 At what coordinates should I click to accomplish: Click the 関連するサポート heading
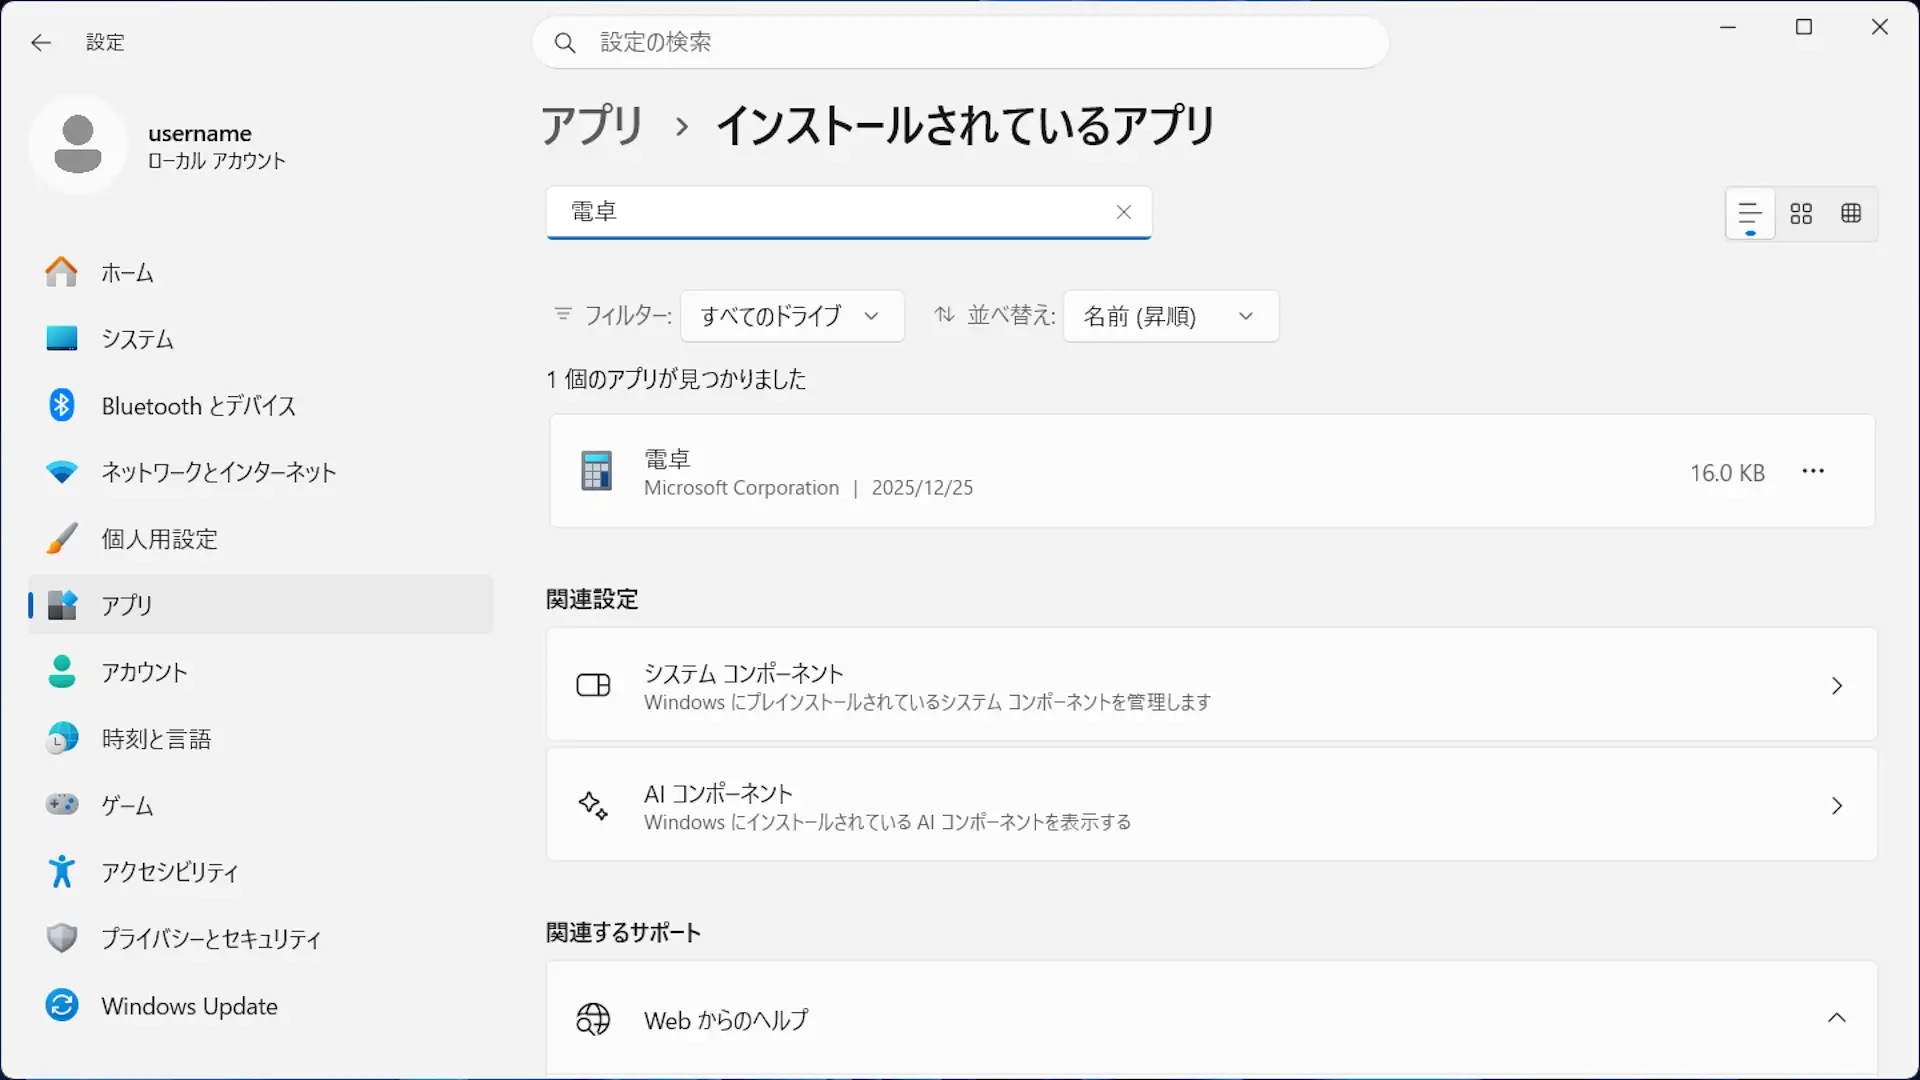pos(624,932)
